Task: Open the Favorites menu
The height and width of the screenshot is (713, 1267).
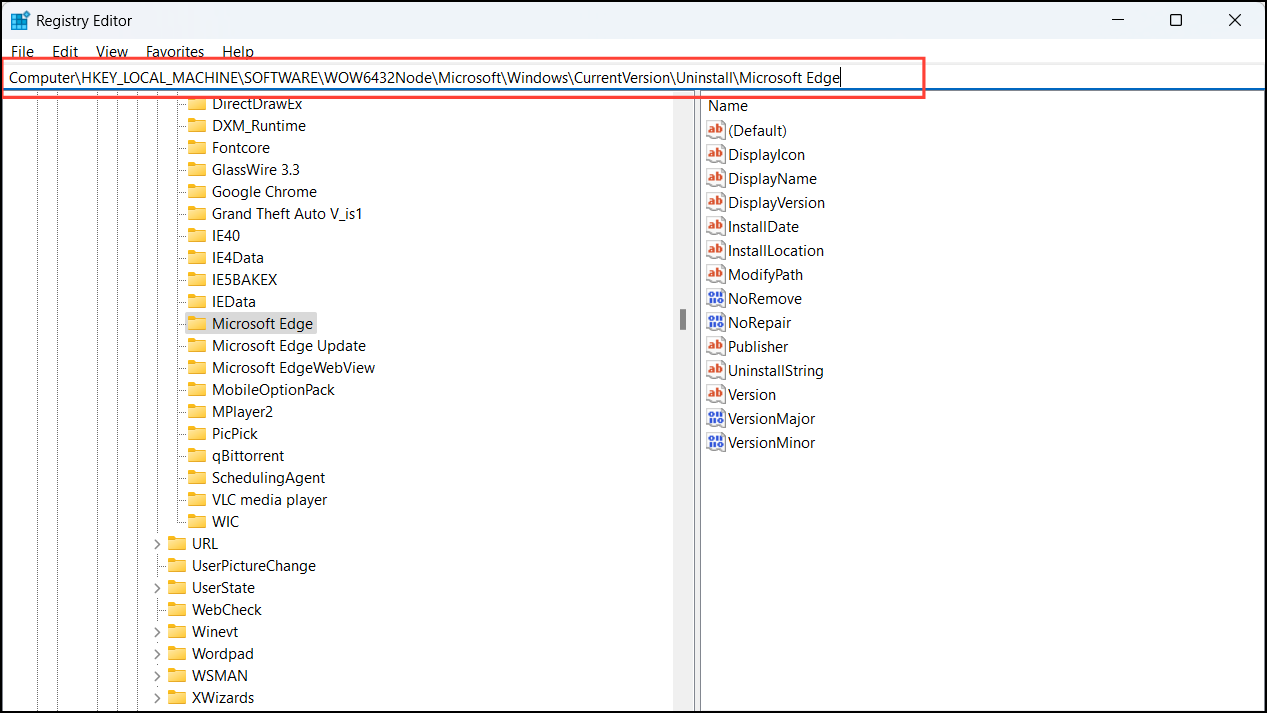Action: point(174,51)
